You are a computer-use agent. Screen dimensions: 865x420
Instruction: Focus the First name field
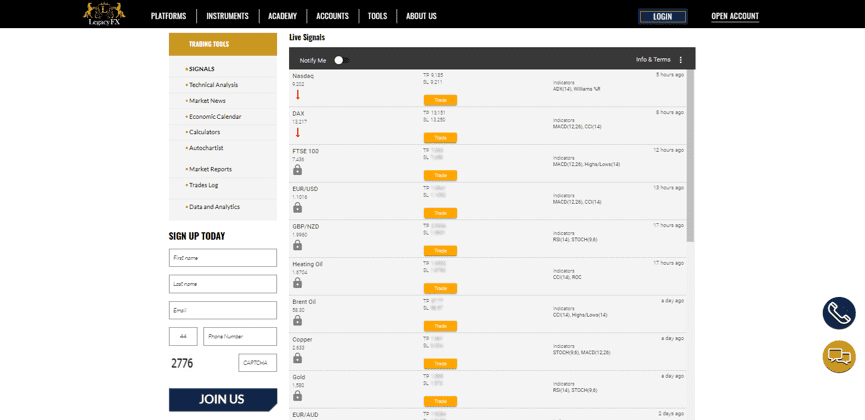pos(223,258)
